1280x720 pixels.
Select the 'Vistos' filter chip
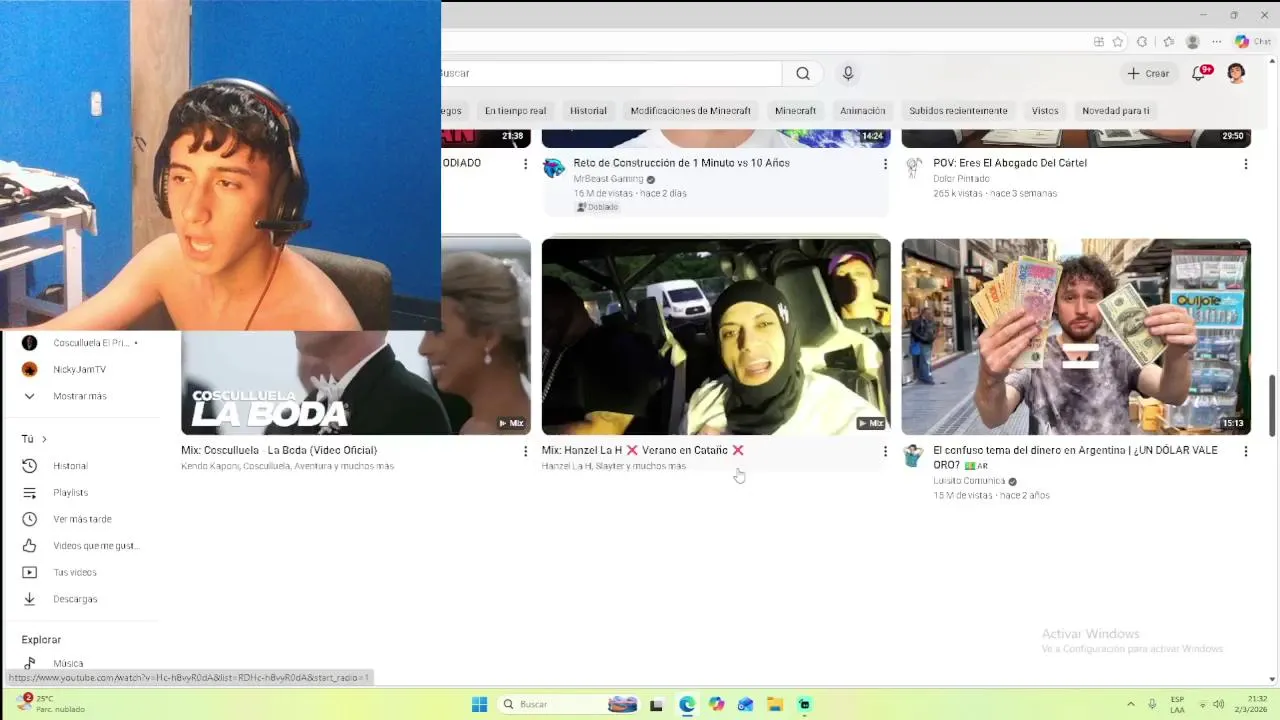tap(1045, 111)
